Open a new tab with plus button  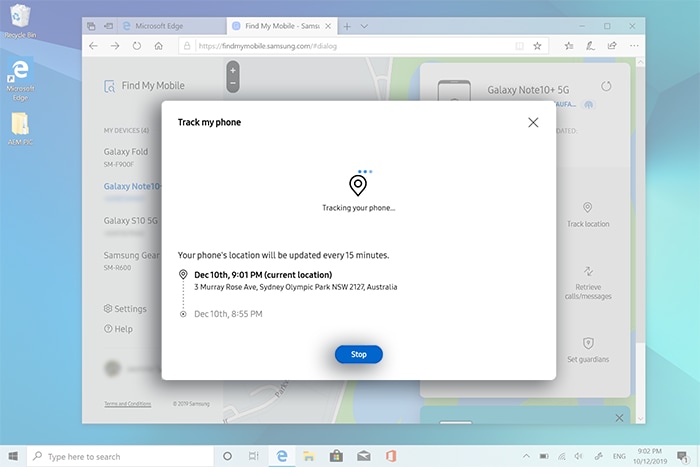(347, 26)
